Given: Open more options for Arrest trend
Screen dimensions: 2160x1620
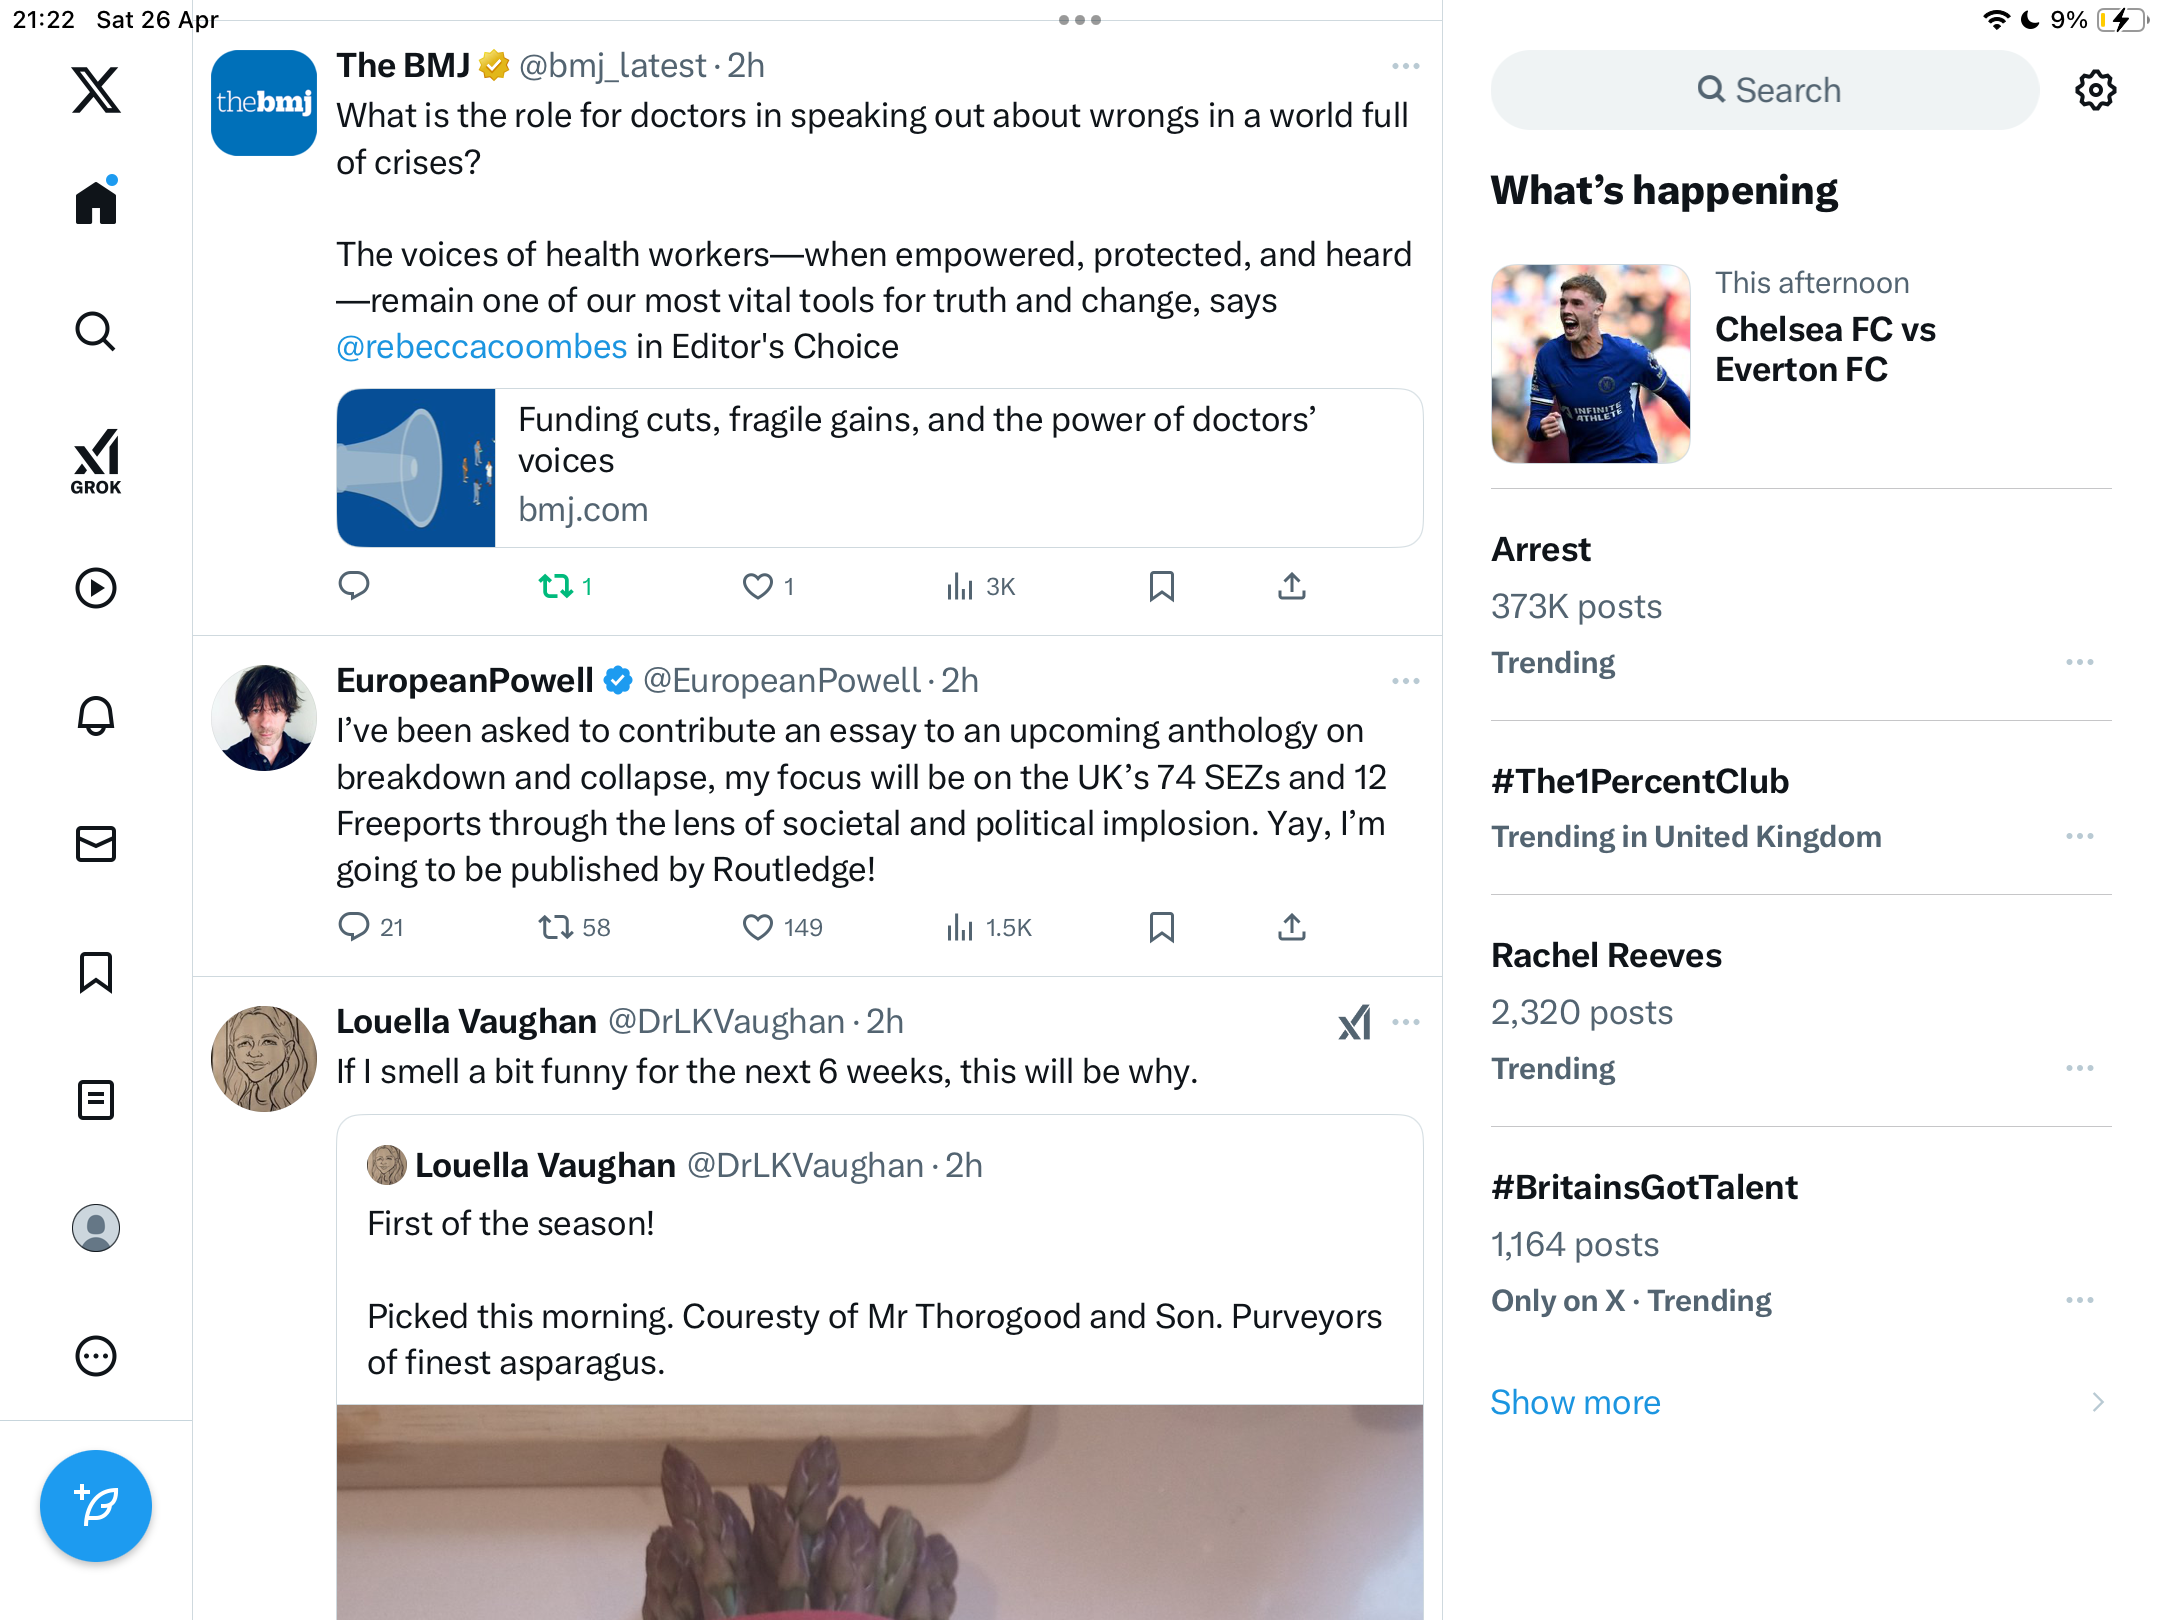Looking at the screenshot, I should point(2080,662).
